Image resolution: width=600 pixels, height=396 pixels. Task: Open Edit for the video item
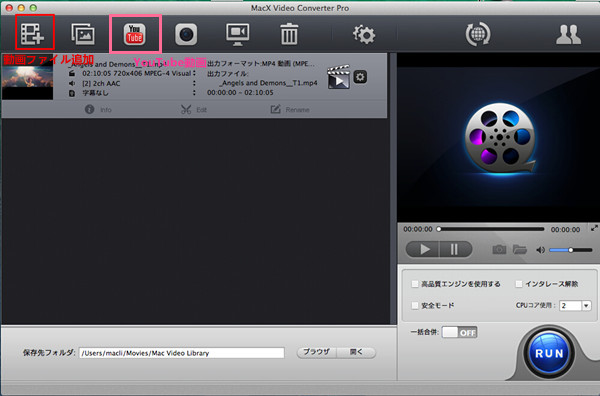pyautogui.click(x=194, y=110)
